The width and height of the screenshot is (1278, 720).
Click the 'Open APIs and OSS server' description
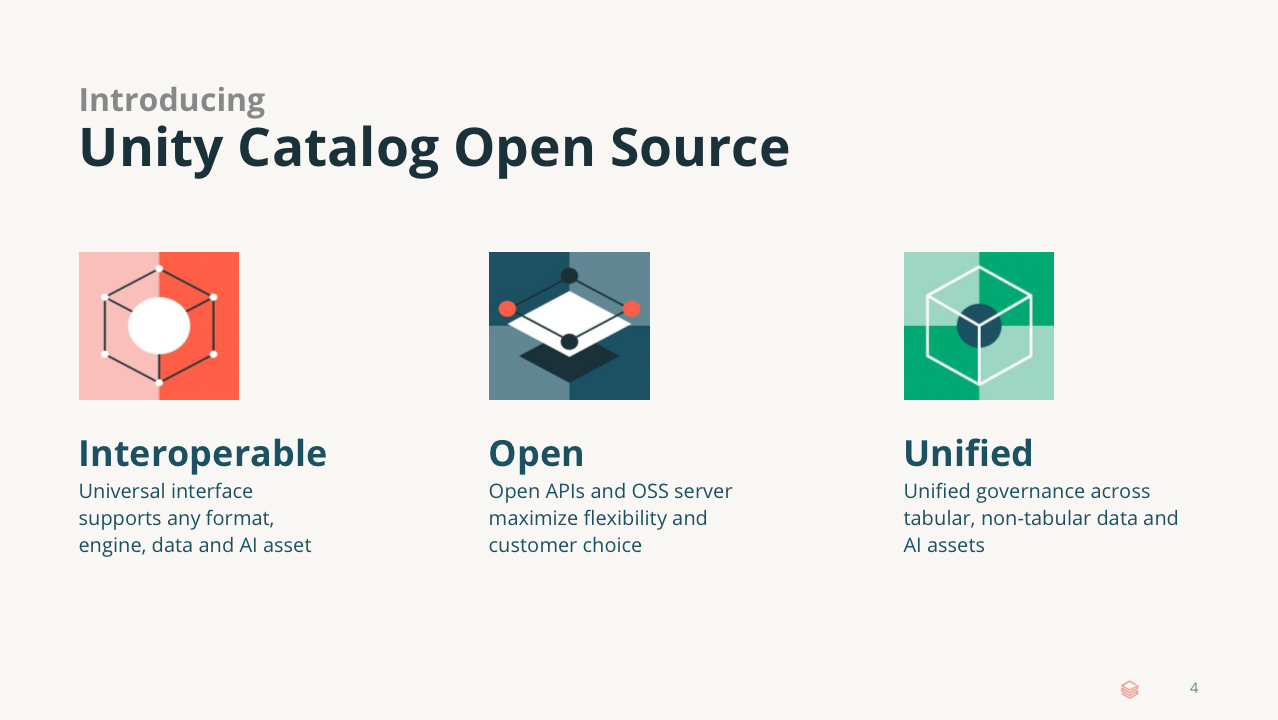pos(610,518)
